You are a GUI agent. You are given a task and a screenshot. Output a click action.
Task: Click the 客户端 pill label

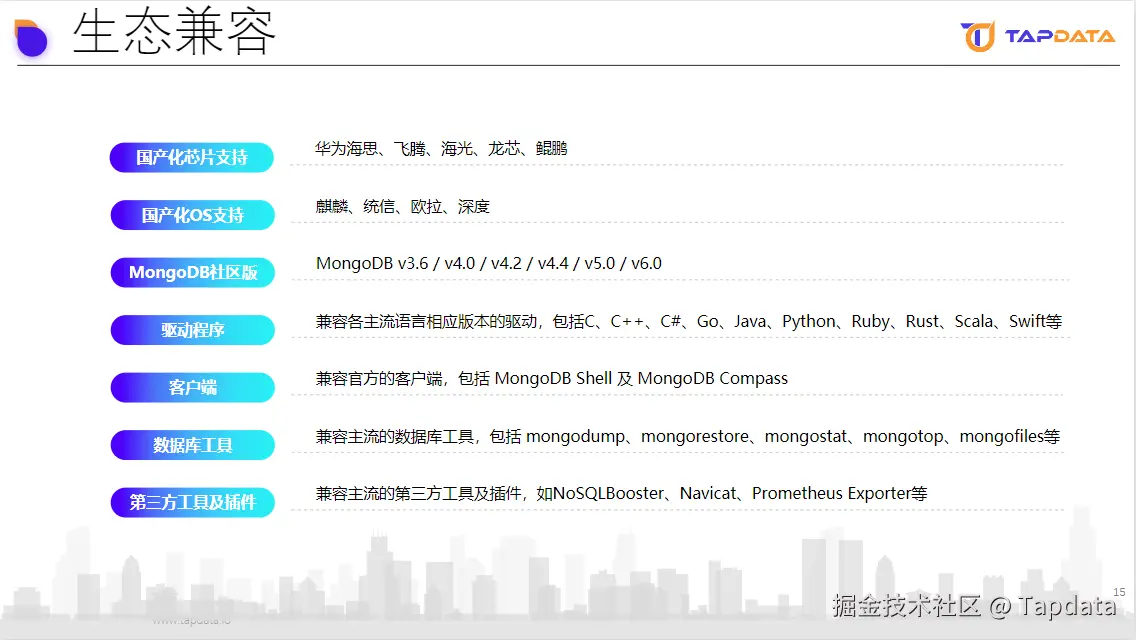pyautogui.click(x=193, y=387)
